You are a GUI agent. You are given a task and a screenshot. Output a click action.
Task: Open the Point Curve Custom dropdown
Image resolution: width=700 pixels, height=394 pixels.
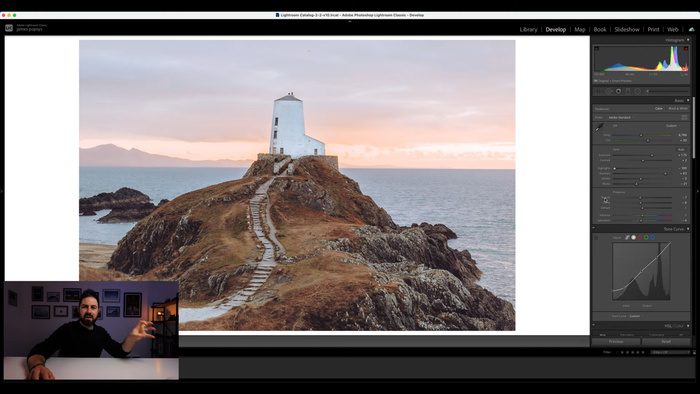coord(635,316)
